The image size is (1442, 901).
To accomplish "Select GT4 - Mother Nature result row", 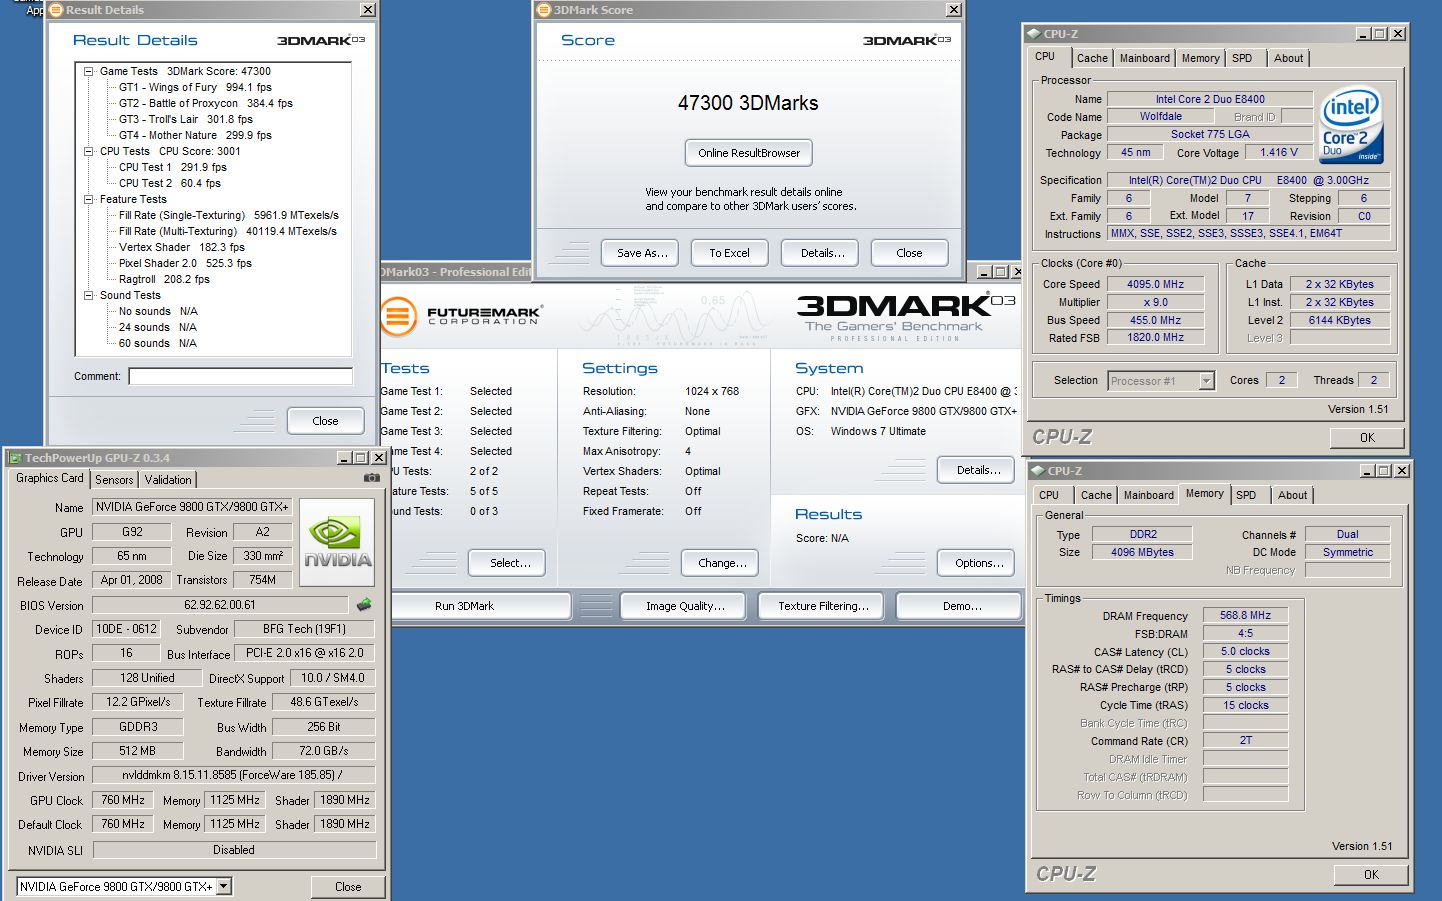I will (195, 135).
